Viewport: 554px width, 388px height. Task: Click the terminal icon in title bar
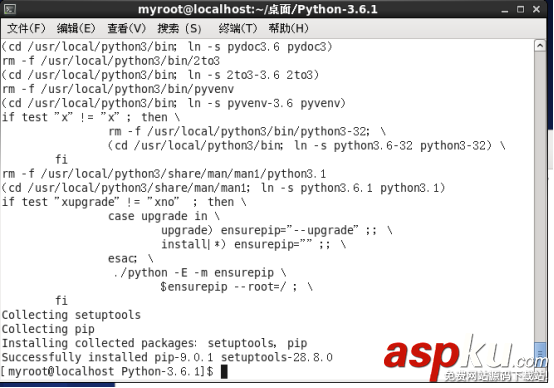pos(10,9)
